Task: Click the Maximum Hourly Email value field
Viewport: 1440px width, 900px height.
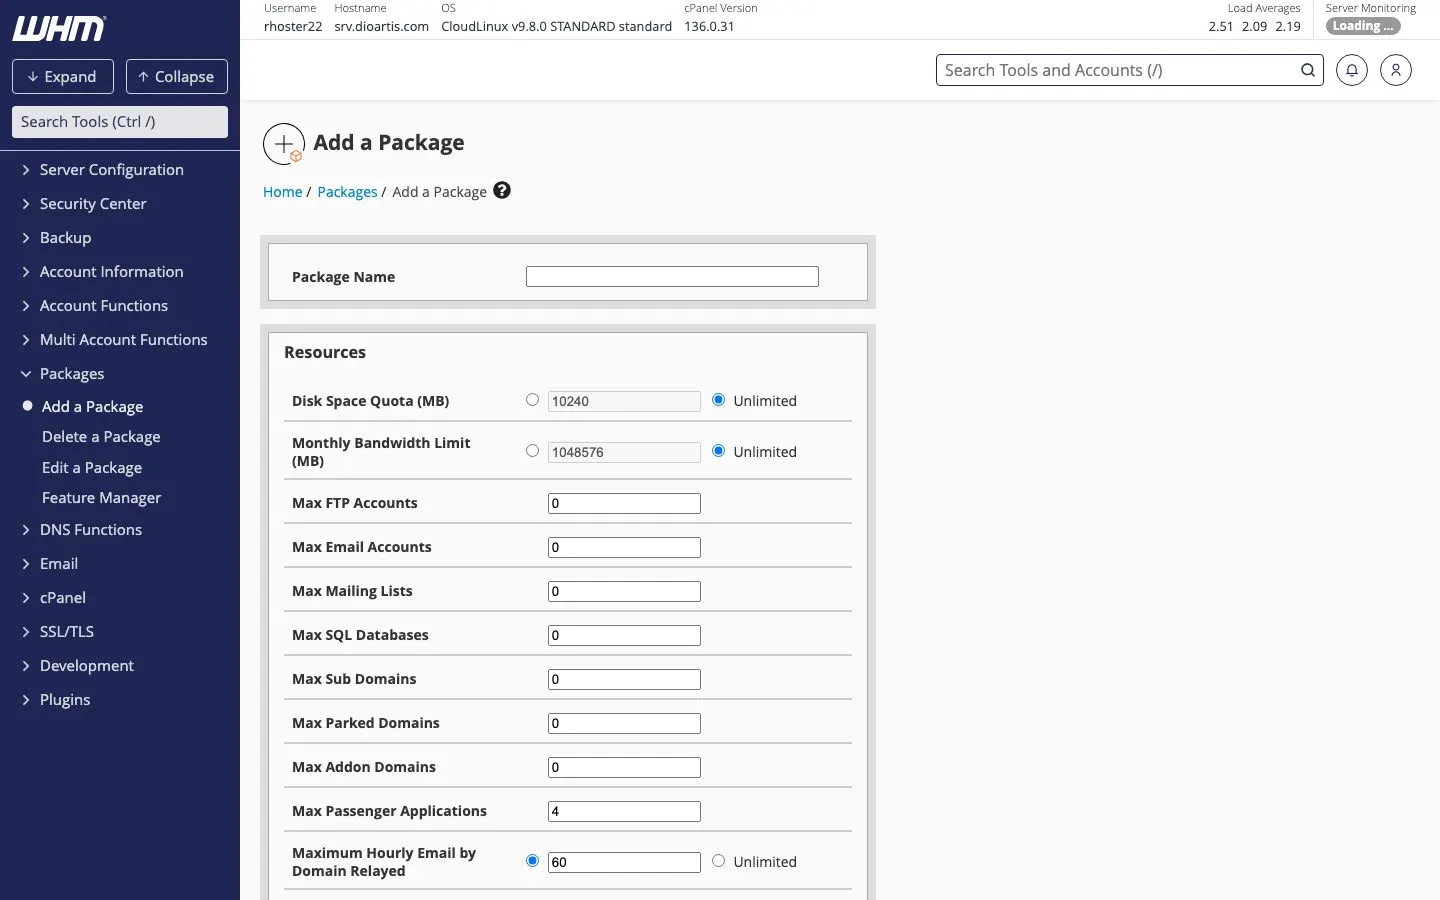Action: tap(624, 862)
